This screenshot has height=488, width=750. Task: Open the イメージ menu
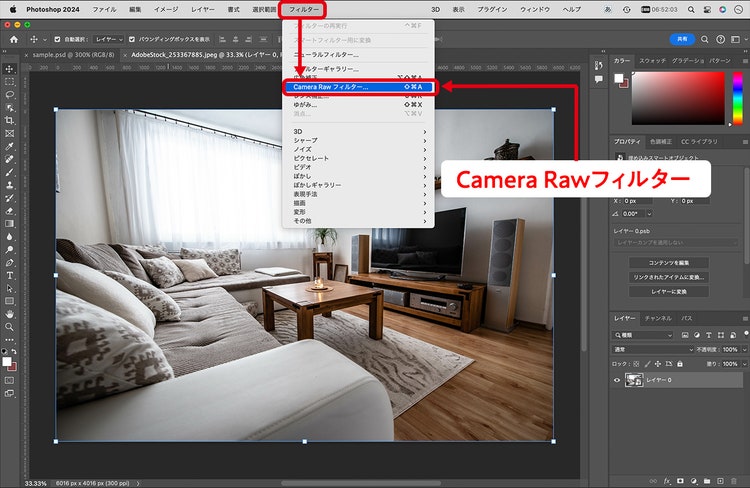point(166,10)
